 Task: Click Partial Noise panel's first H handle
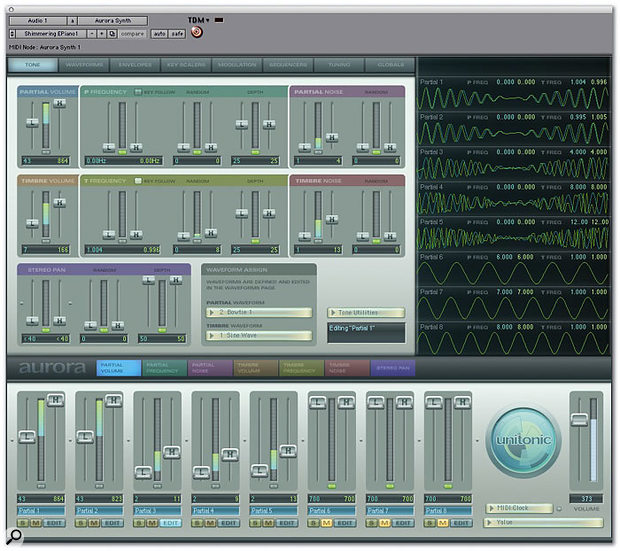(x=332, y=138)
